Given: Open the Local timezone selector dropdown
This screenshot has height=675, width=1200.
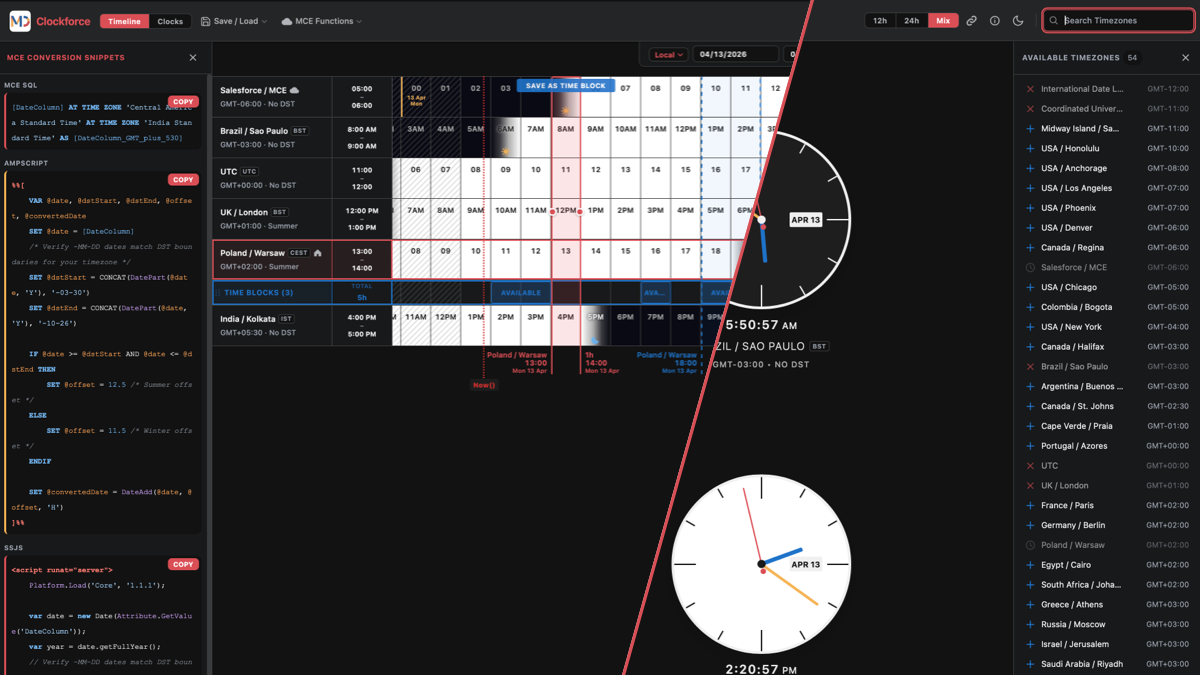Looking at the screenshot, I should 667,55.
